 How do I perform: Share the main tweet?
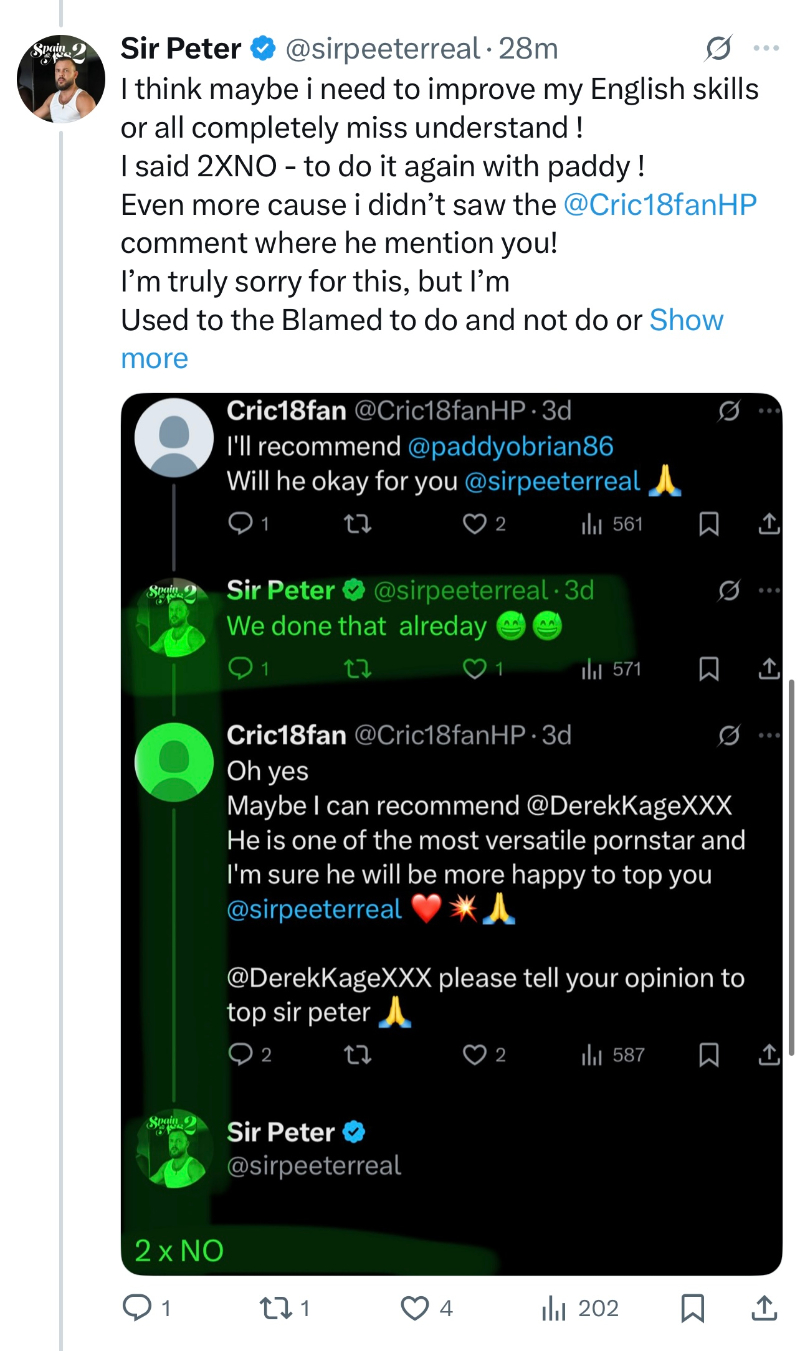click(761, 1308)
